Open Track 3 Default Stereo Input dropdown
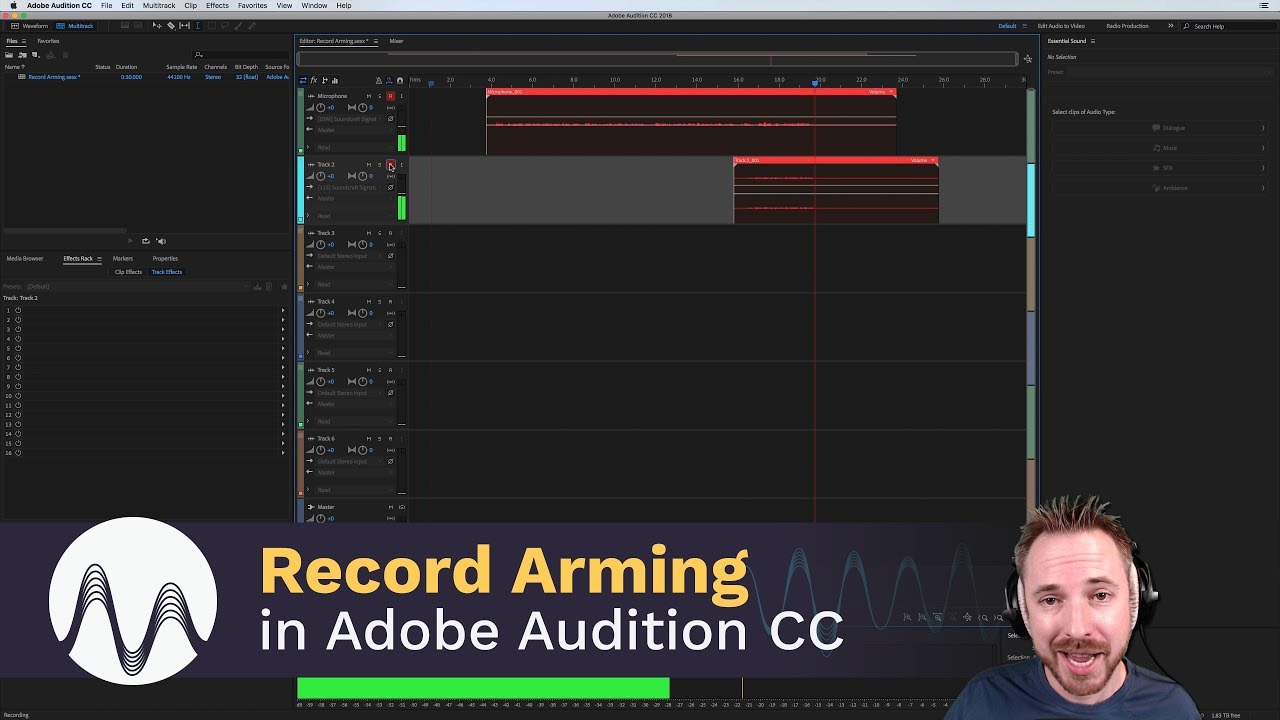This screenshot has width=1280, height=720. click(350, 256)
